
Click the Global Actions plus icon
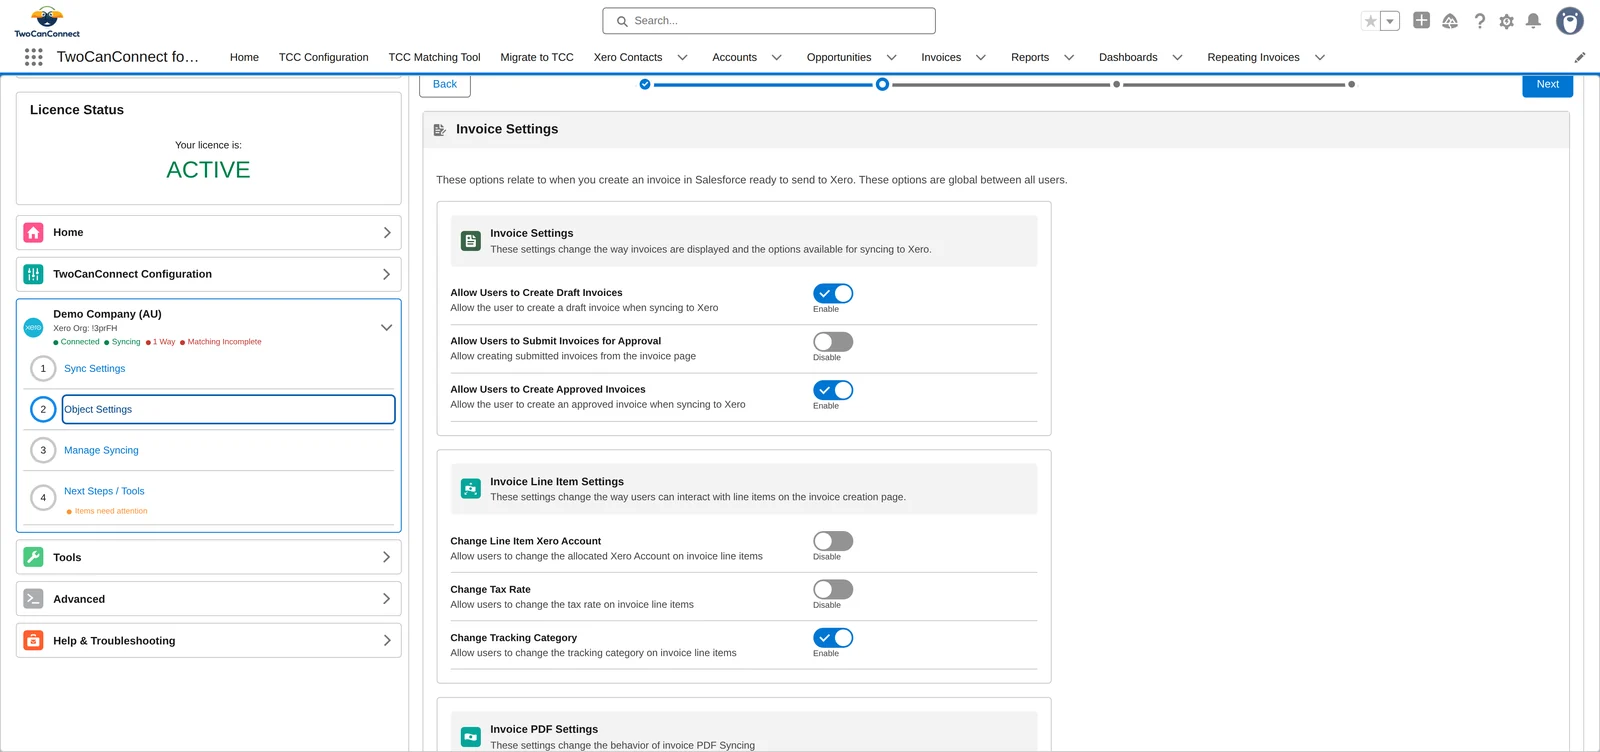pos(1421,20)
